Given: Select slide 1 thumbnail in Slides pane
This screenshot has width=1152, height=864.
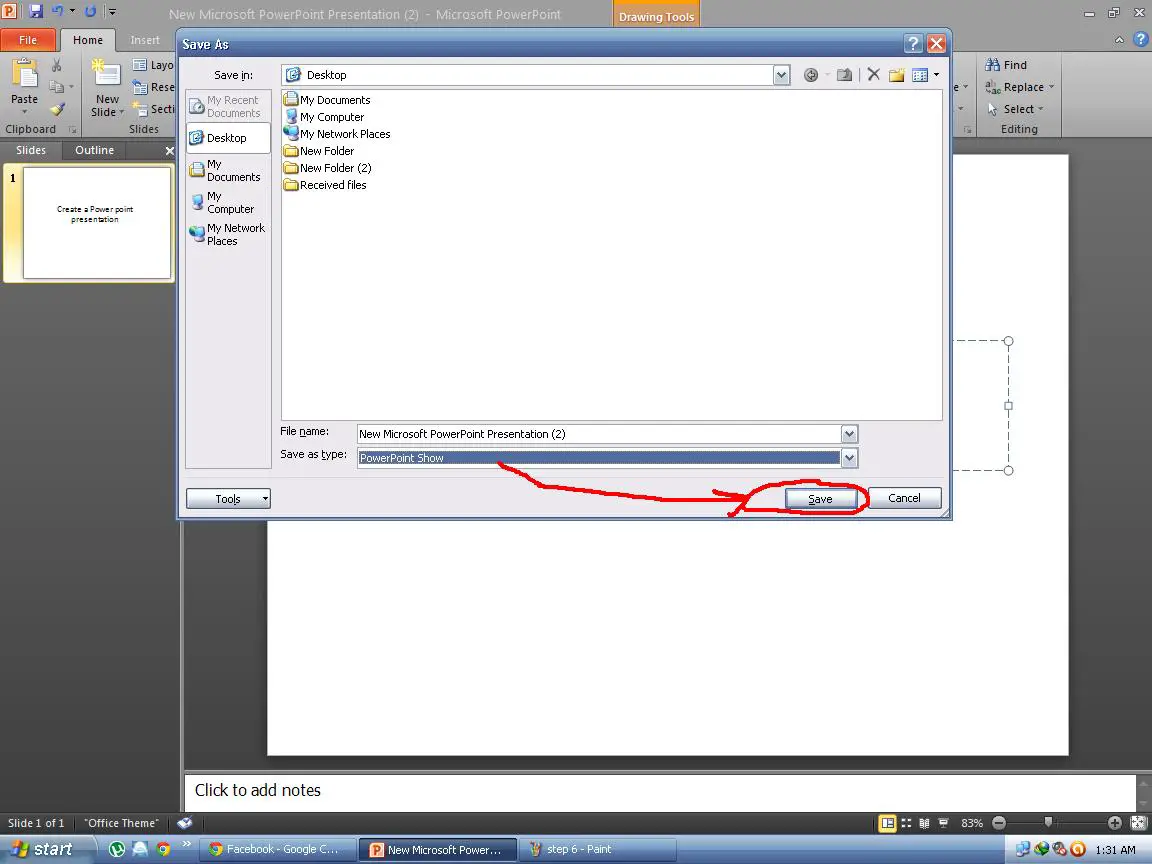Looking at the screenshot, I should tap(97, 223).
